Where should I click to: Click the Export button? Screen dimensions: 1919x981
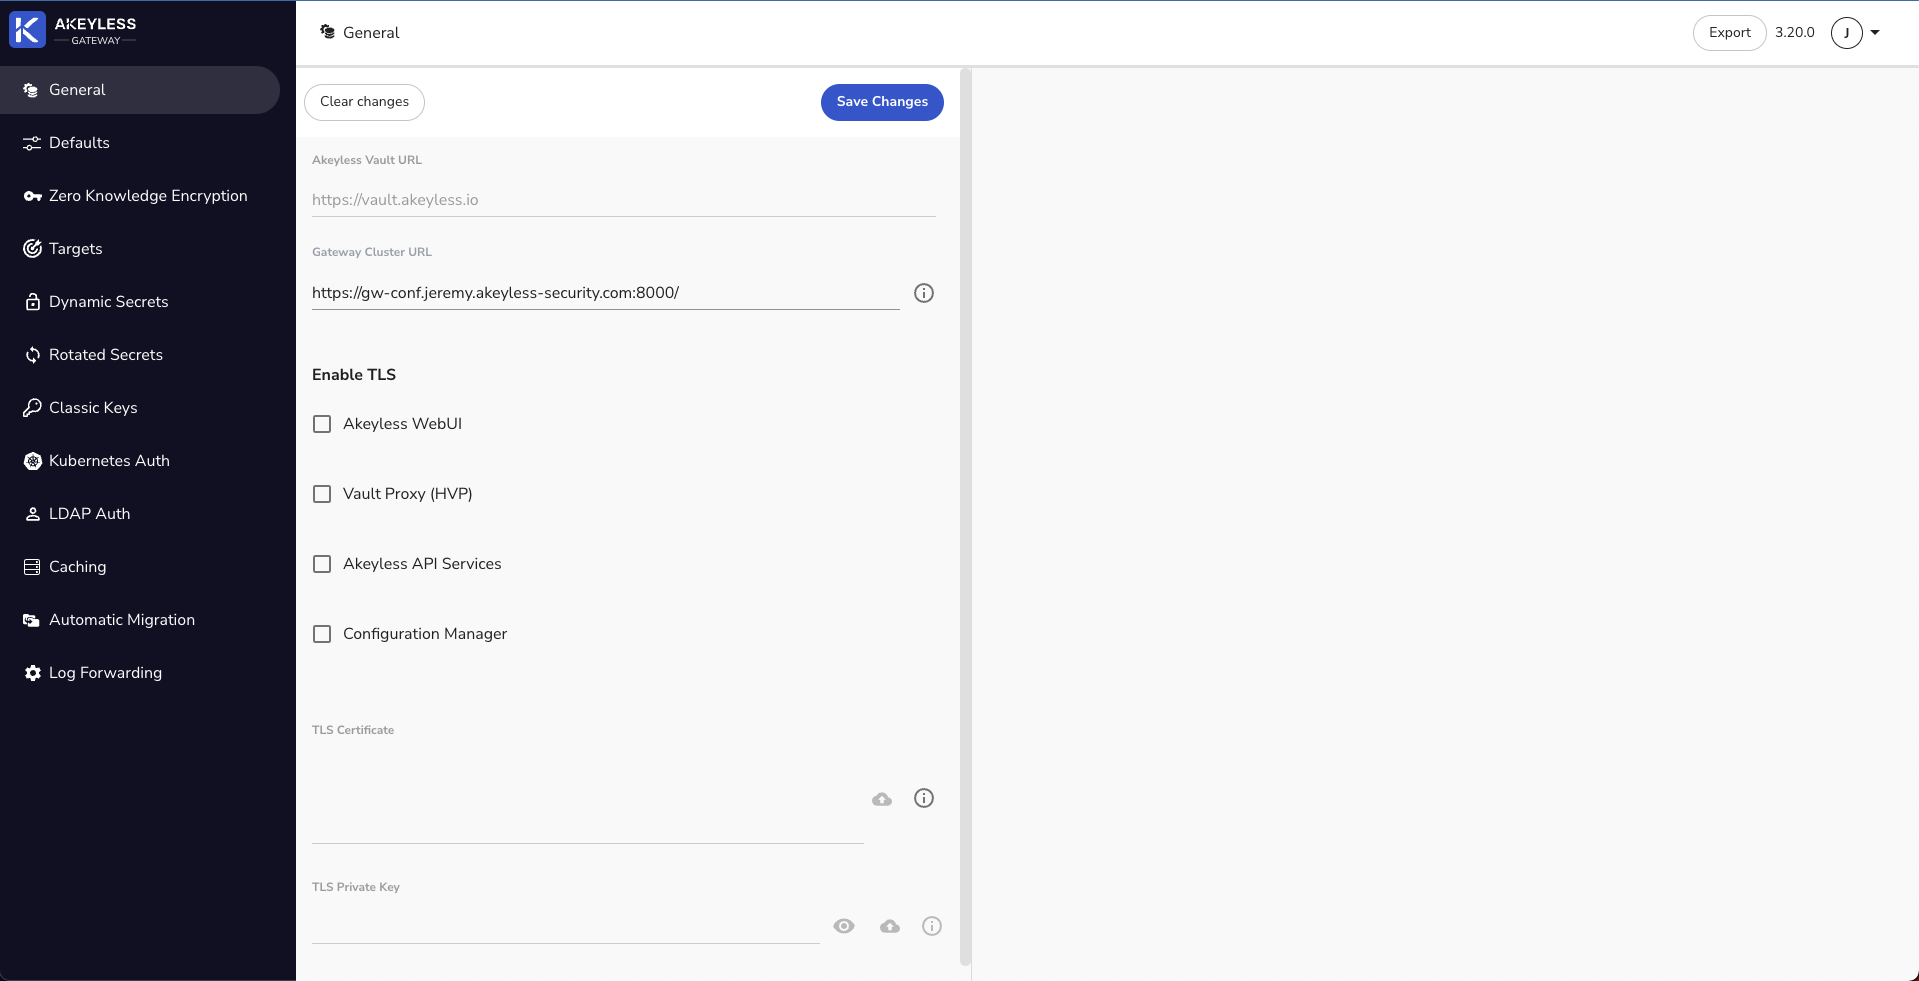(1729, 33)
